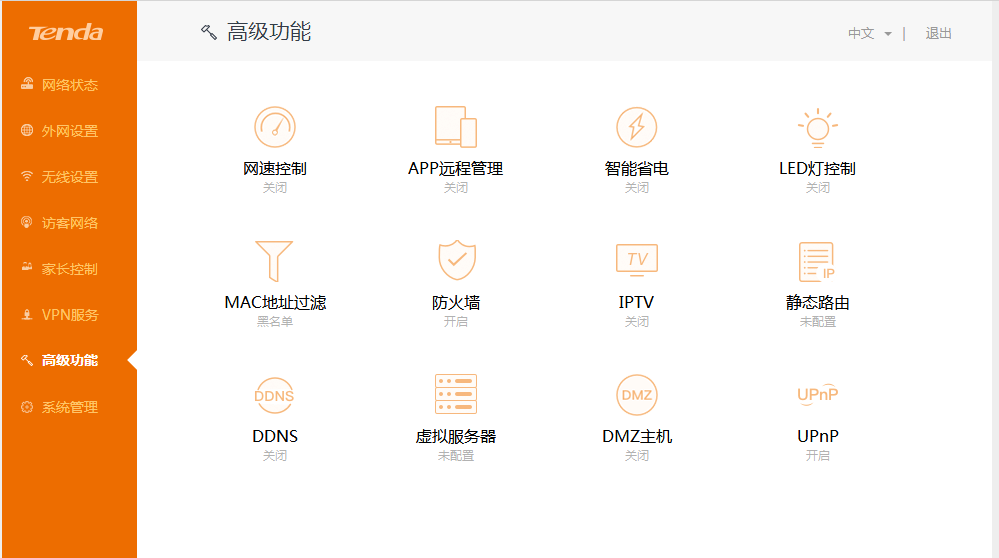999x558 pixels.
Task: Click the UPnP text label
Action: point(817,436)
